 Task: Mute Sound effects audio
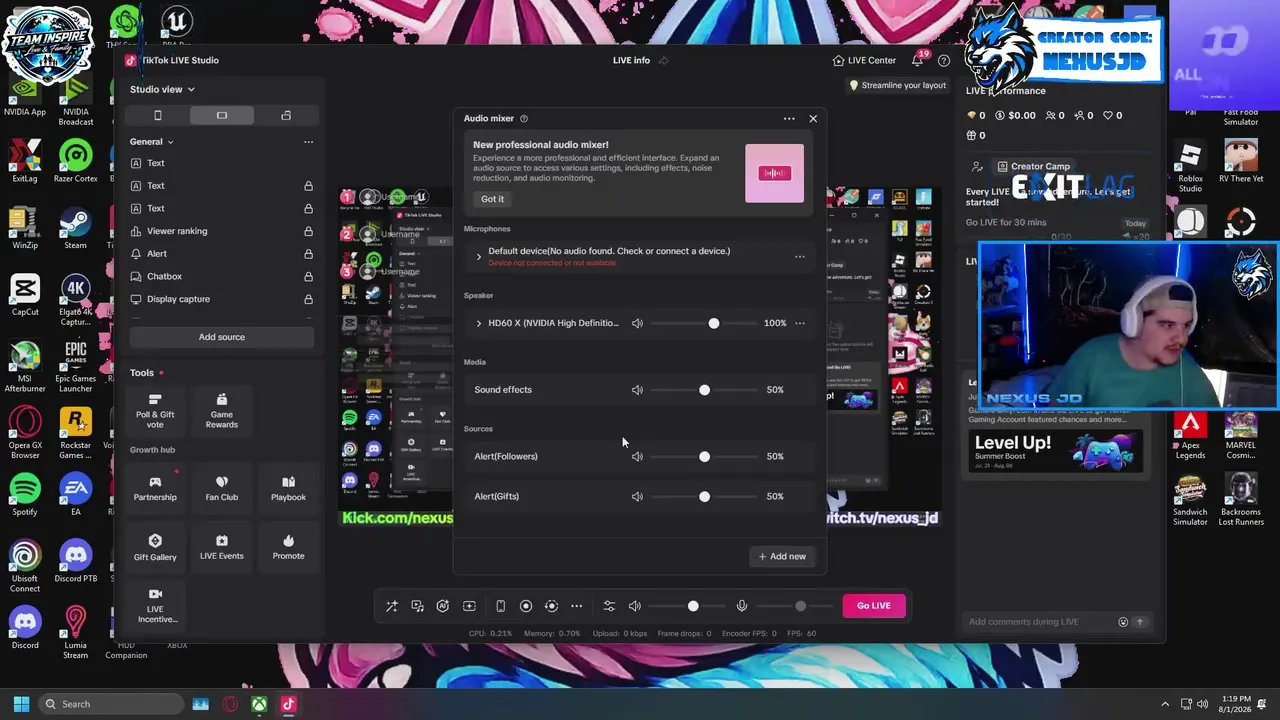pyautogui.click(x=637, y=390)
